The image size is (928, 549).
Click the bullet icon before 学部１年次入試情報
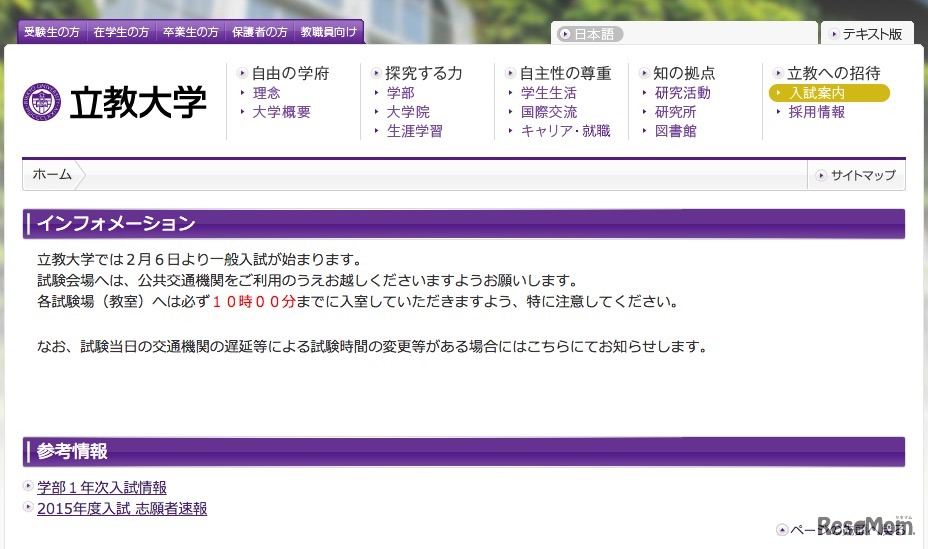pyautogui.click(x=28, y=486)
